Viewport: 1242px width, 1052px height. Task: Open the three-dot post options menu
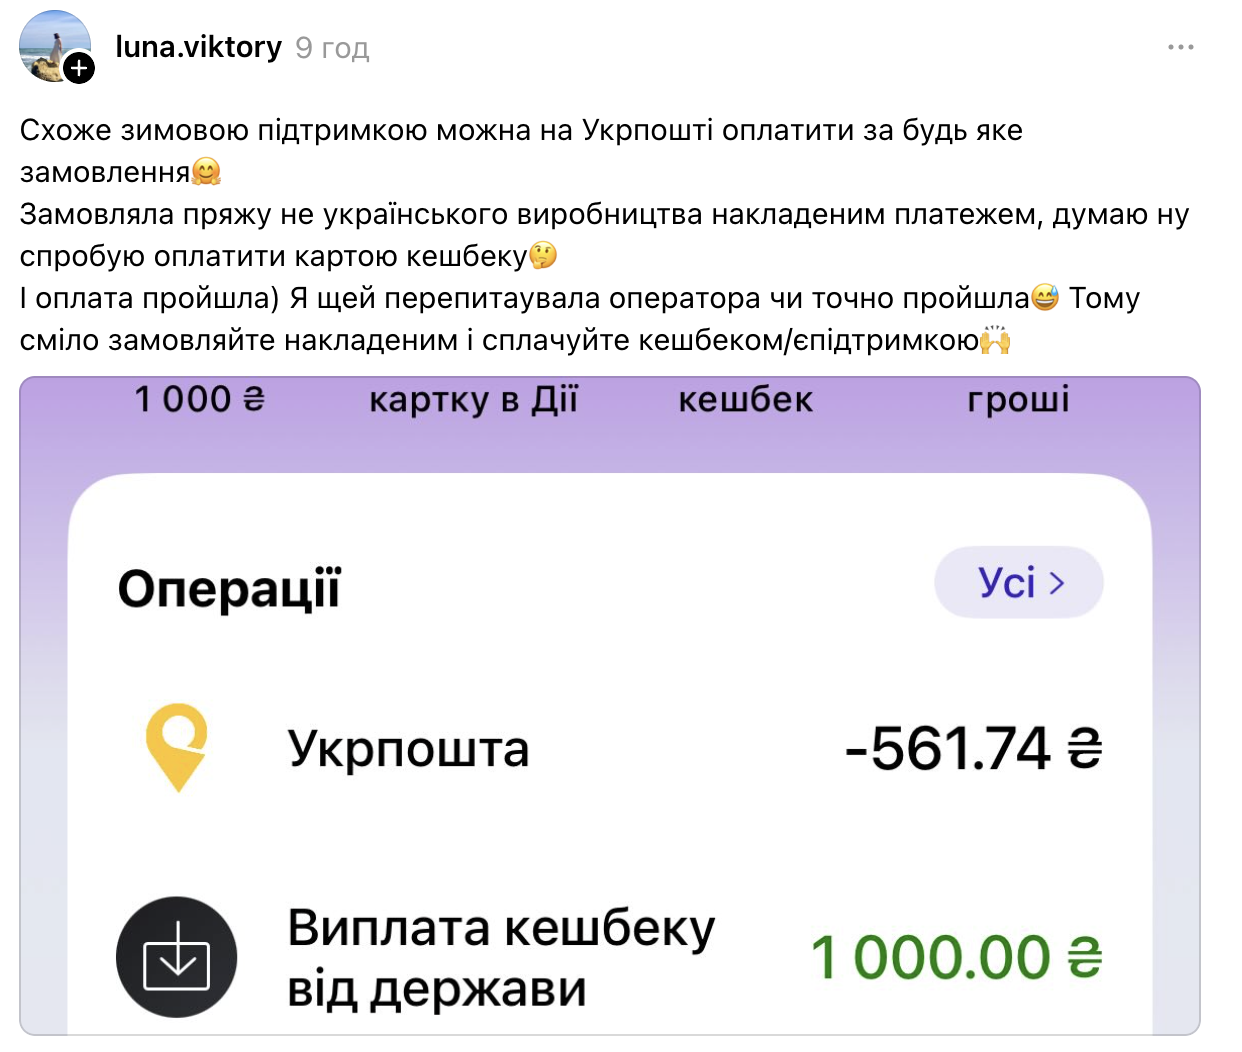tap(1180, 47)
